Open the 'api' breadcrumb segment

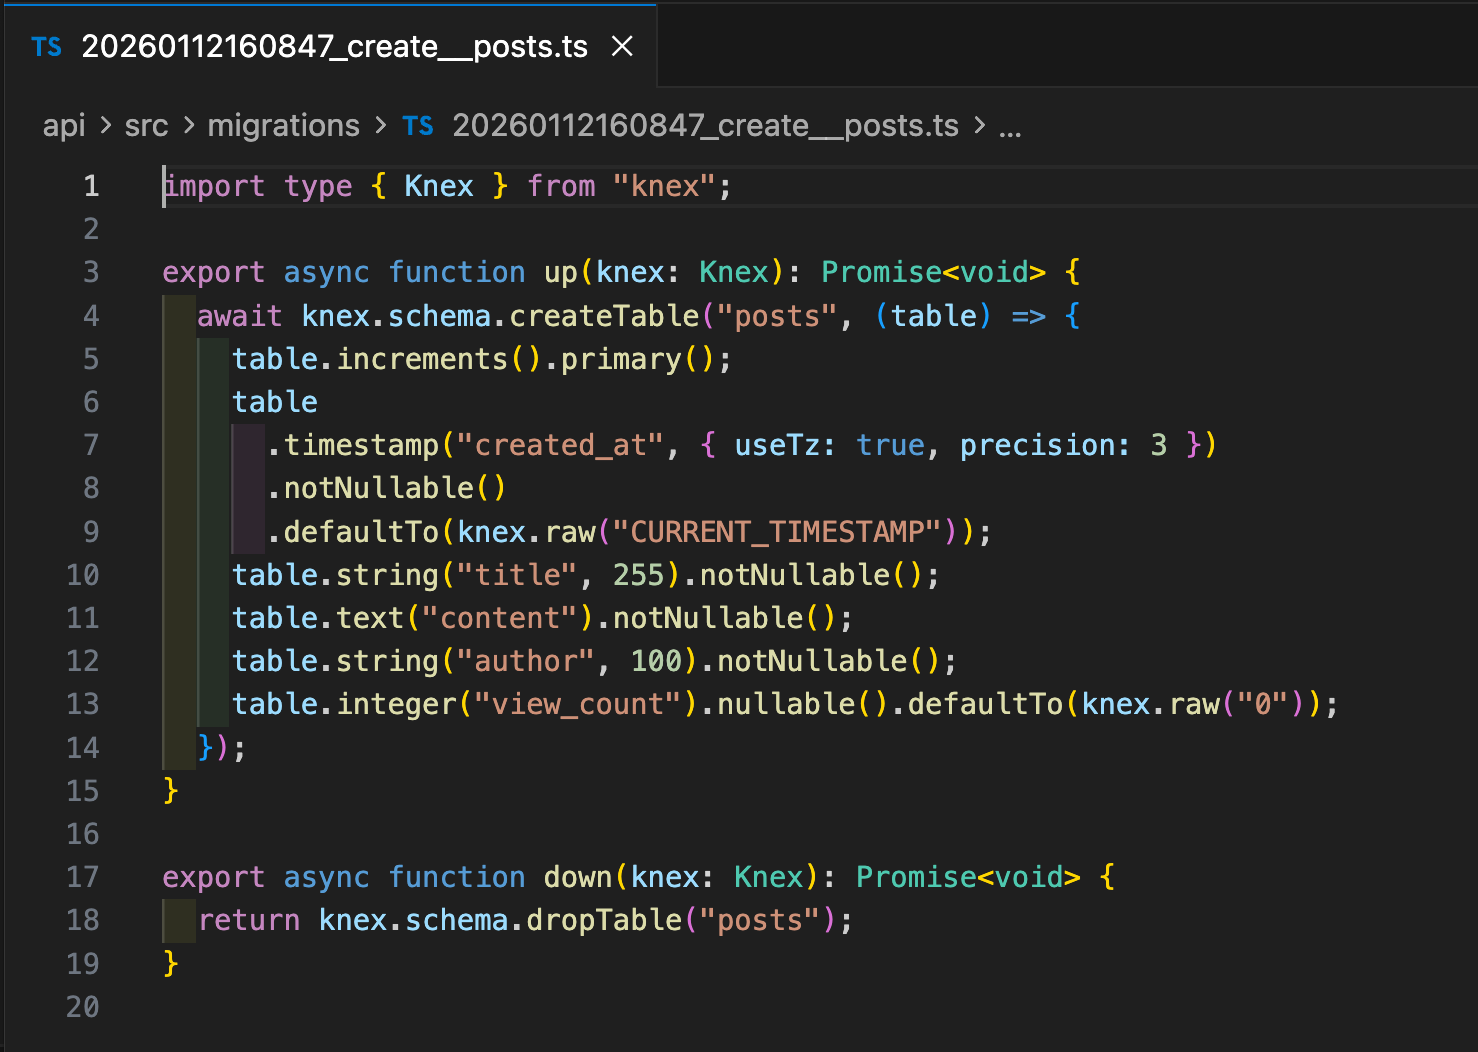click(x=64, y=125)
